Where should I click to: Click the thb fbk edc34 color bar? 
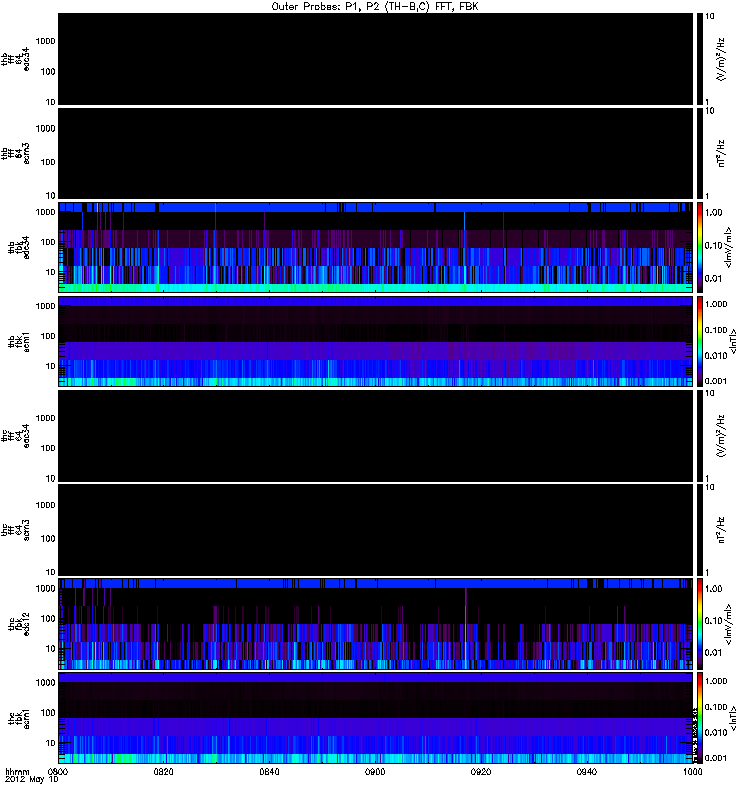[x=699, y=246]
